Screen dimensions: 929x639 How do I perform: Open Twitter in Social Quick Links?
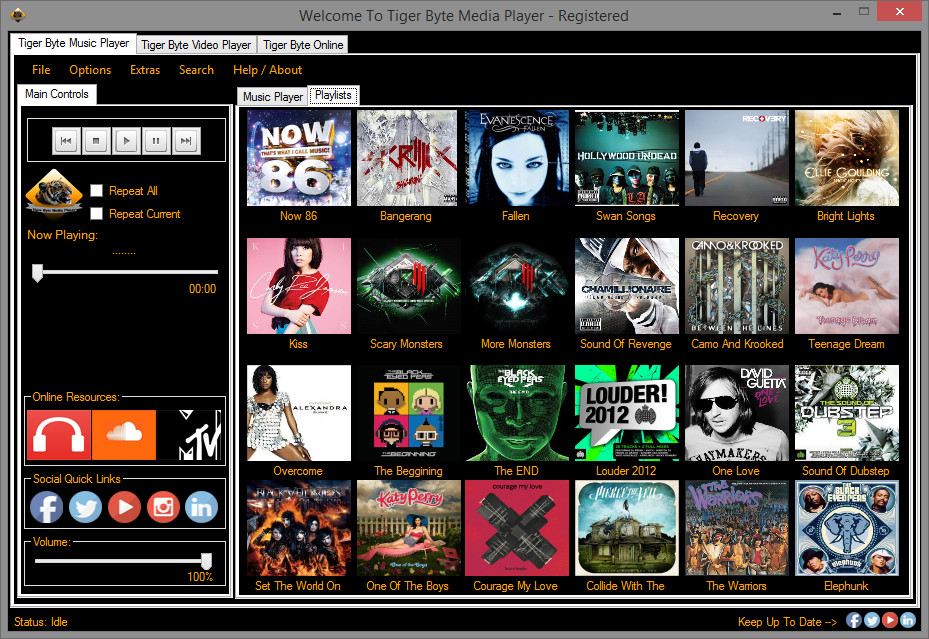coord(85,507)
